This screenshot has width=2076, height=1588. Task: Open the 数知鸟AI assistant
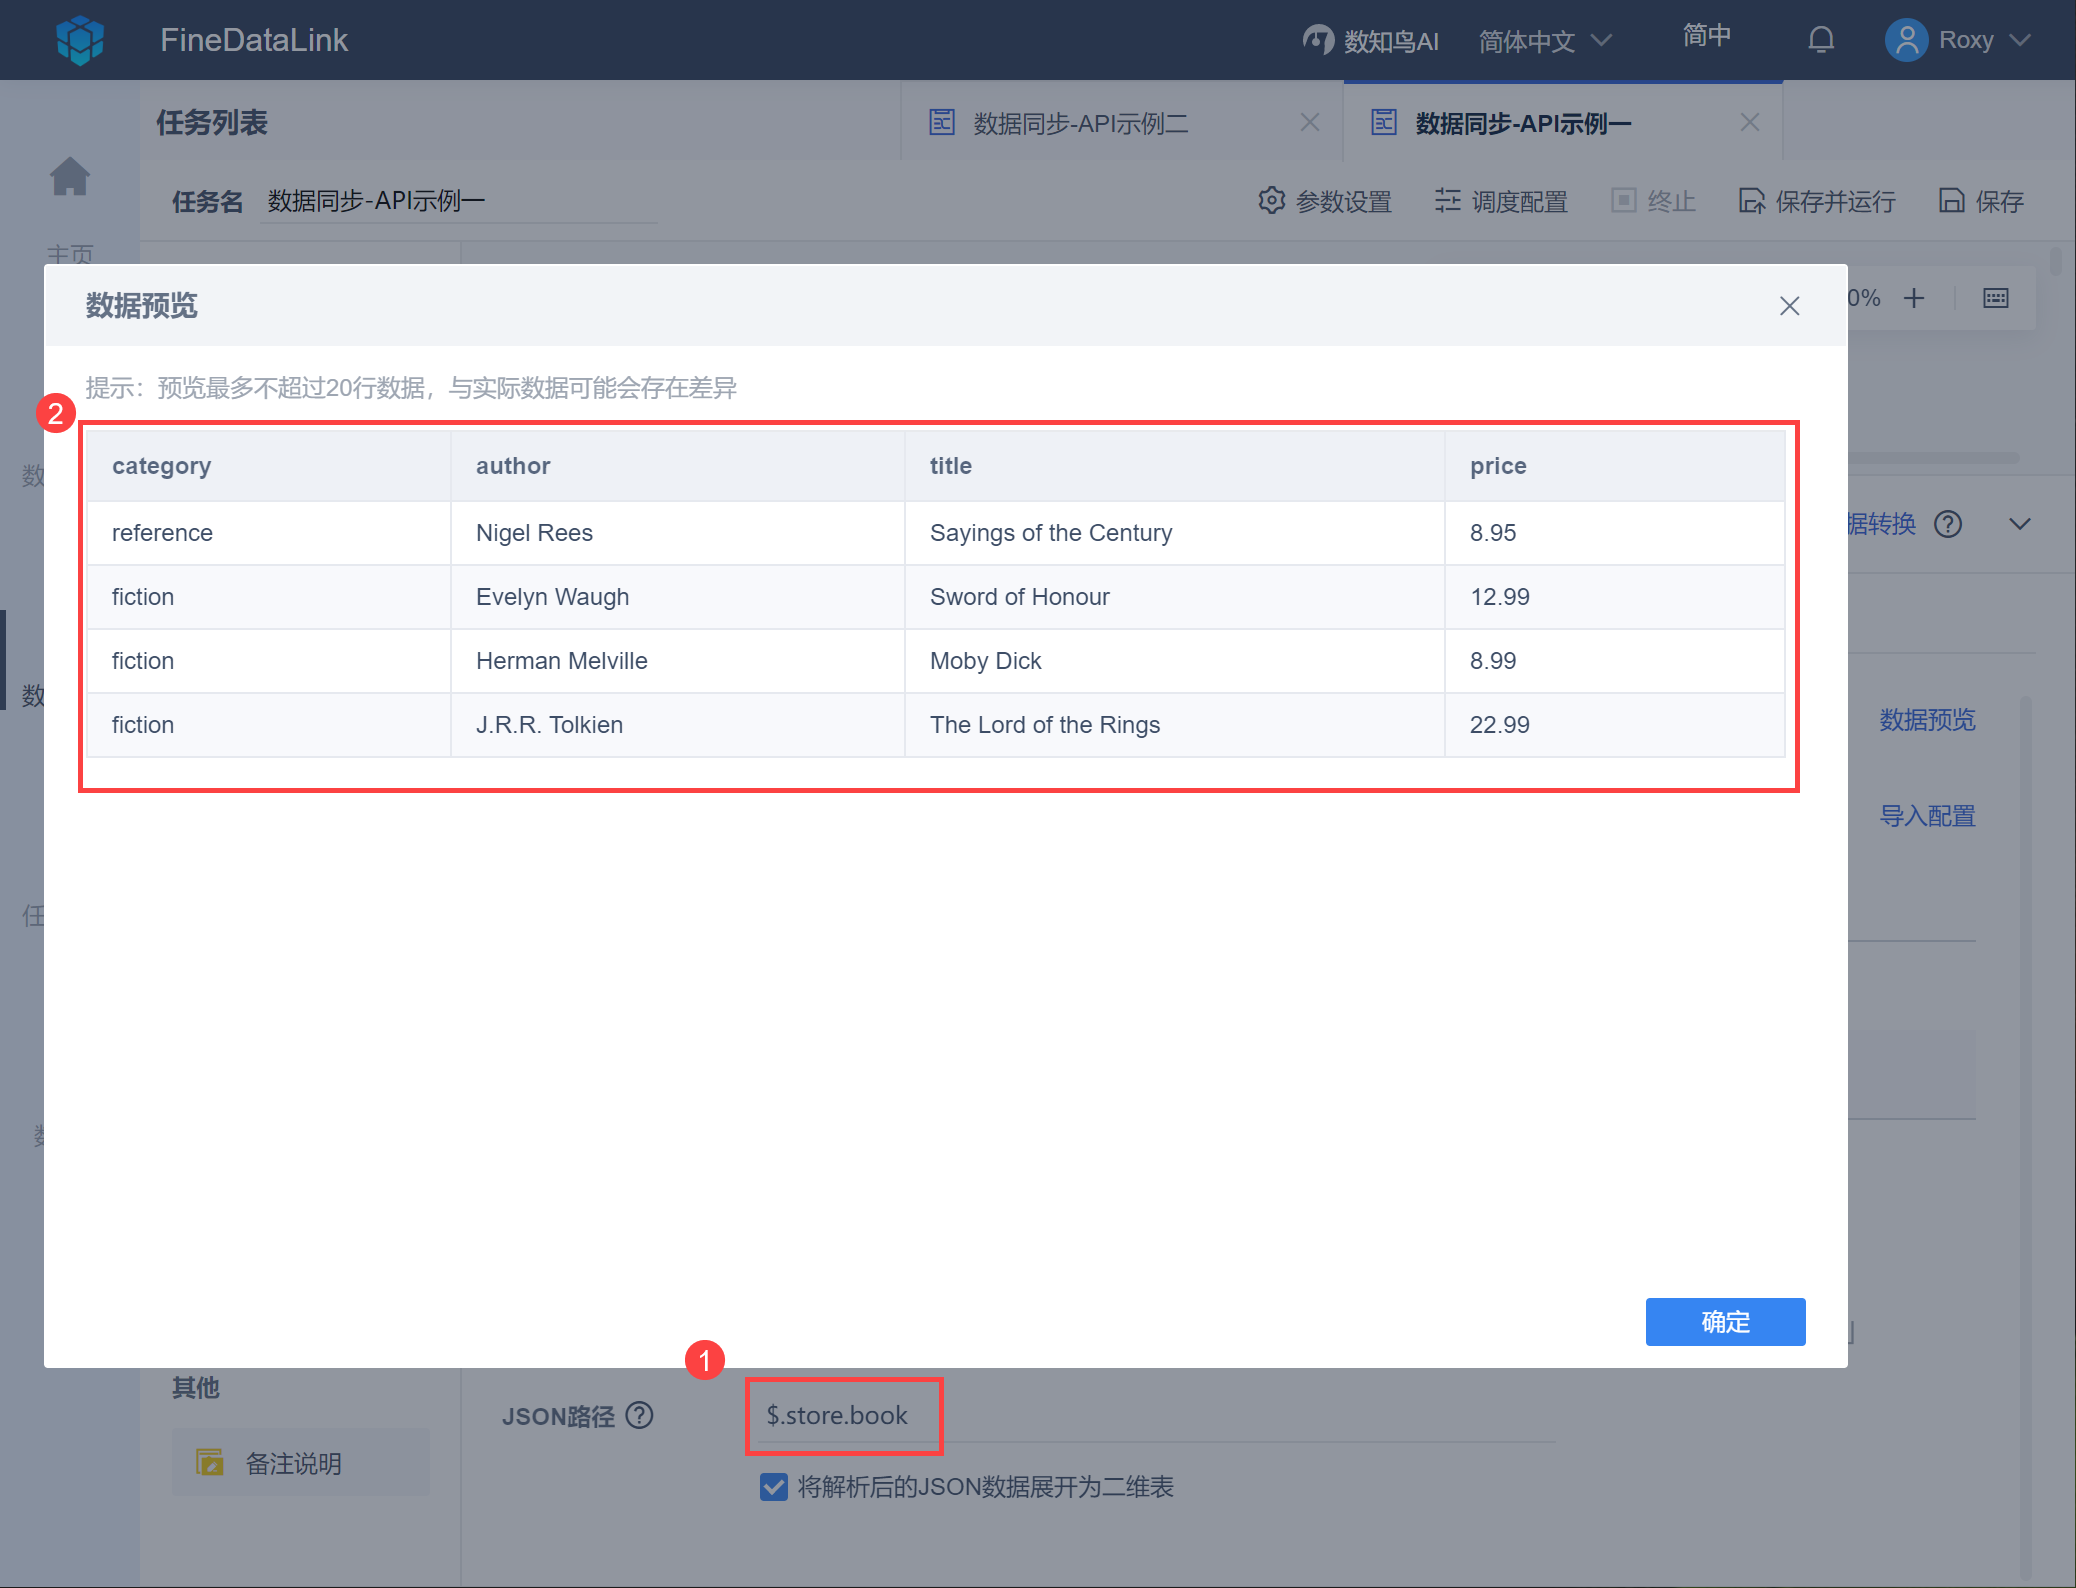(1371, 40)
